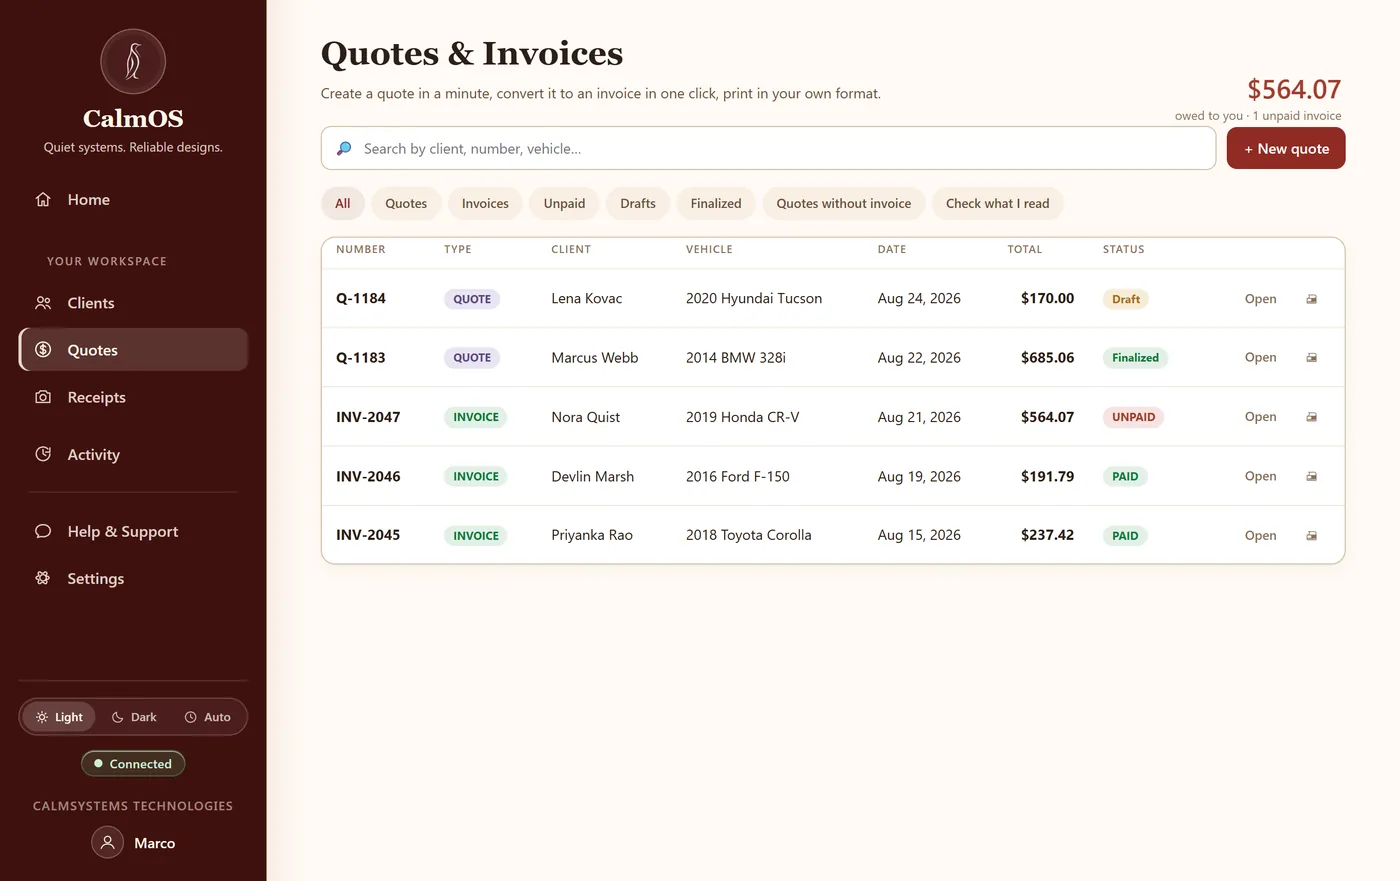Filter list by Invoices chip
Viewport: 1400px width, 881px height.
coord(485,203)
